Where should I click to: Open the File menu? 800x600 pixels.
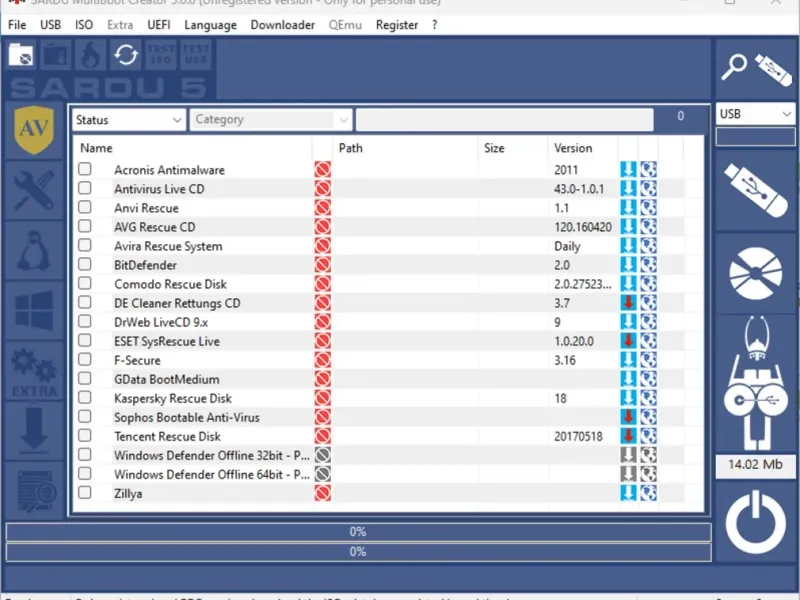pos(17,25)
